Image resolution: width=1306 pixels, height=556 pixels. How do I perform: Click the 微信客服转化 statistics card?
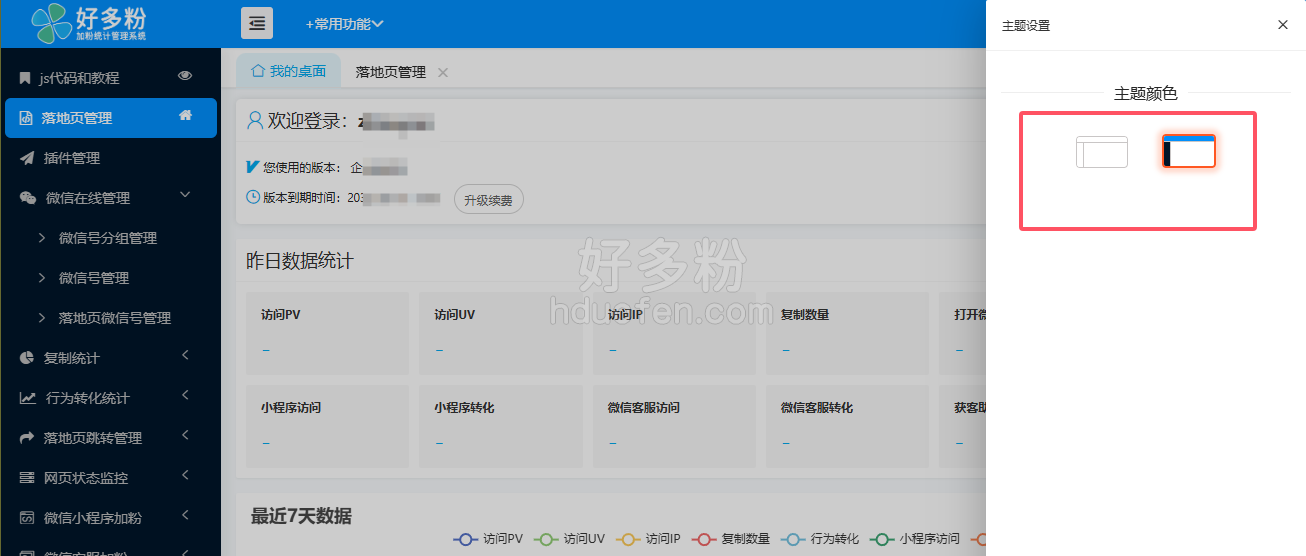848,426
